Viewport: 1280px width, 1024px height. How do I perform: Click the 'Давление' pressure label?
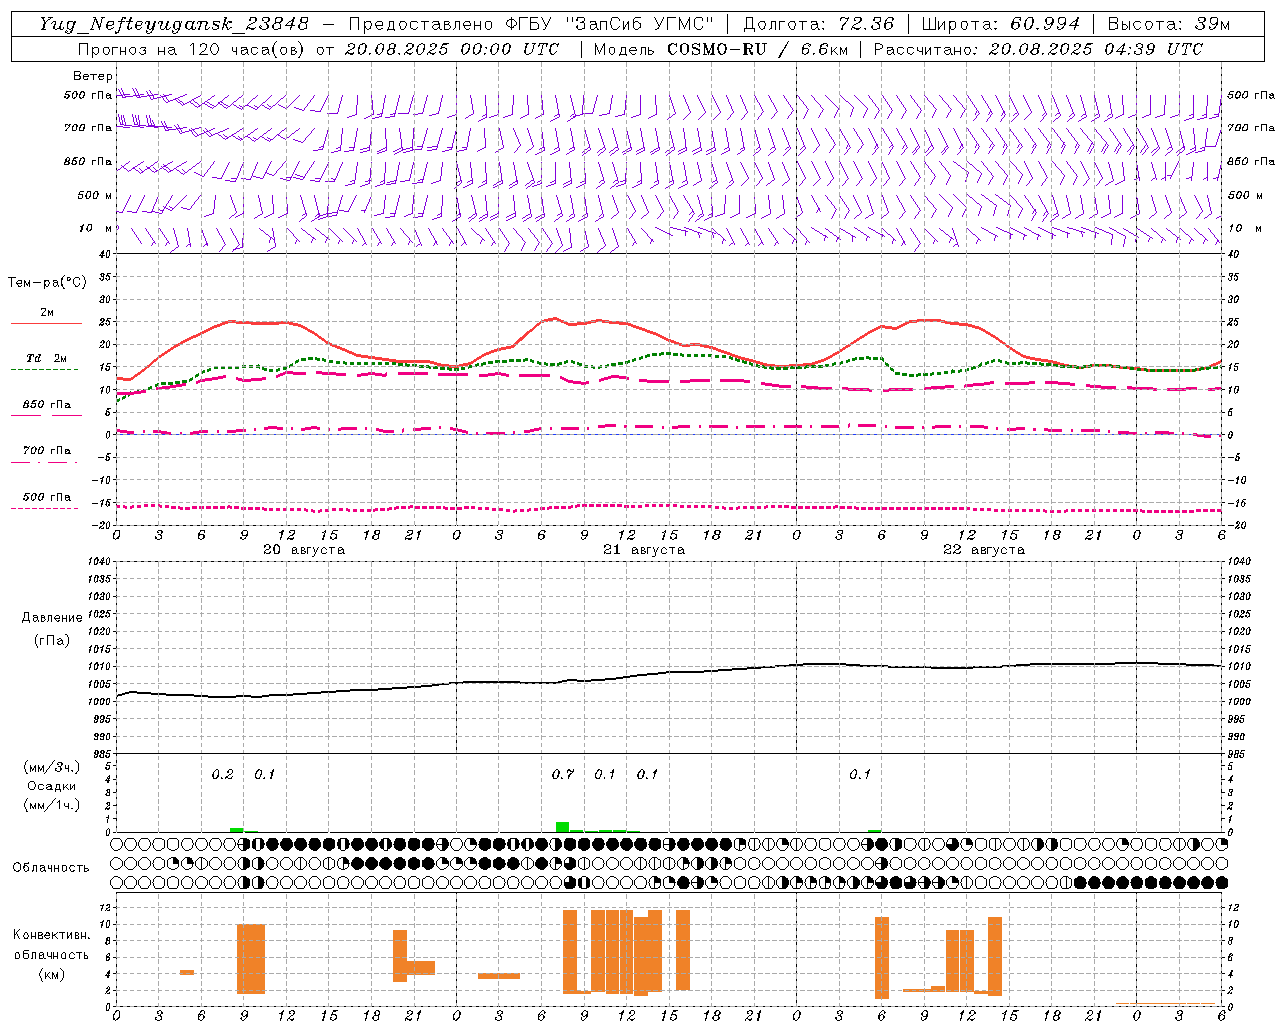pos(52,618)
